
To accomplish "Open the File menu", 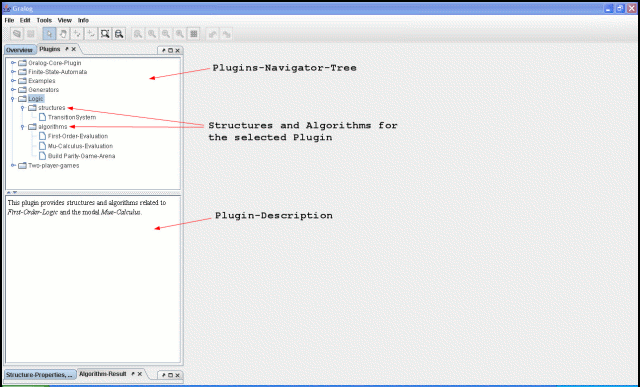I will pyautogui.click(x=9, y=20).
